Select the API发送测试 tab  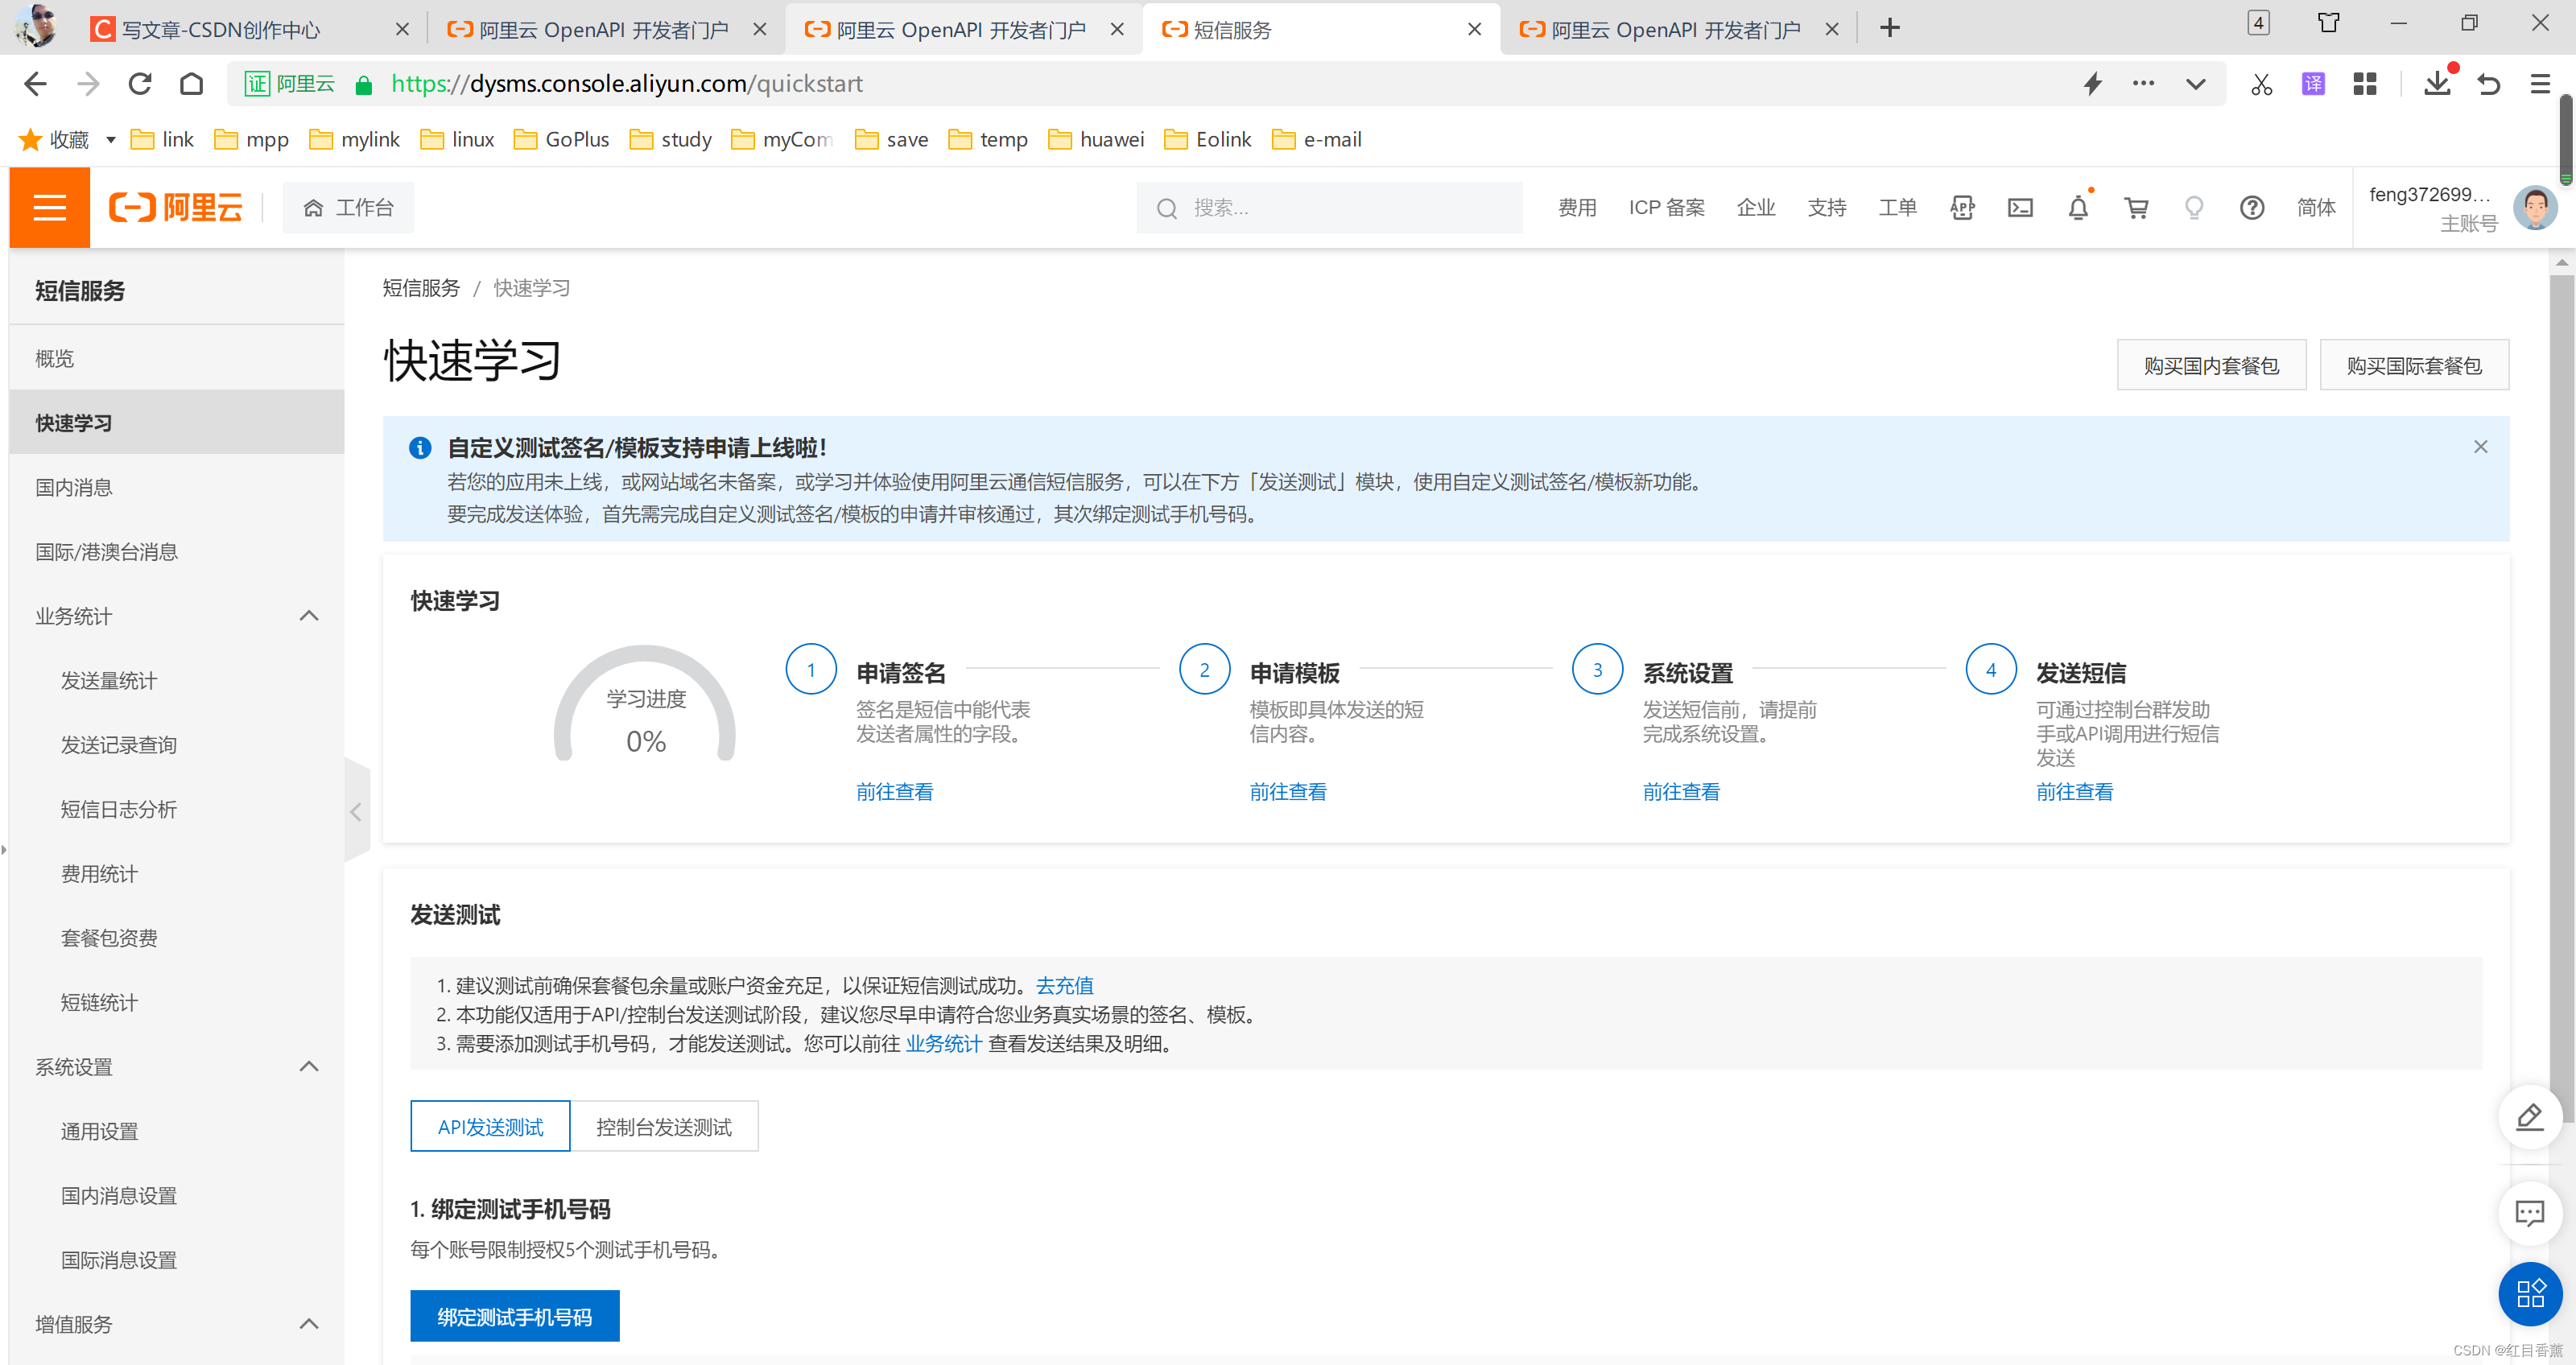[490, 1127]
